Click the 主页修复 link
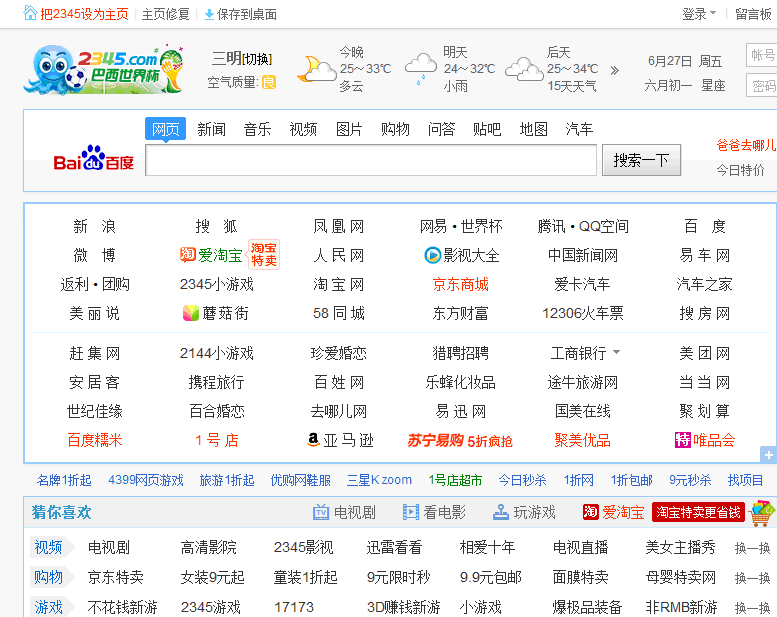The image size is (777, 617). 166,14
